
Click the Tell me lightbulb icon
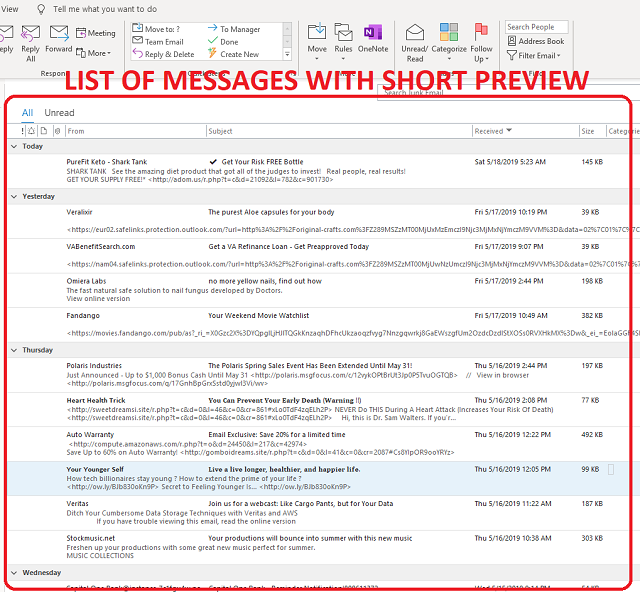tap(41, 9)
